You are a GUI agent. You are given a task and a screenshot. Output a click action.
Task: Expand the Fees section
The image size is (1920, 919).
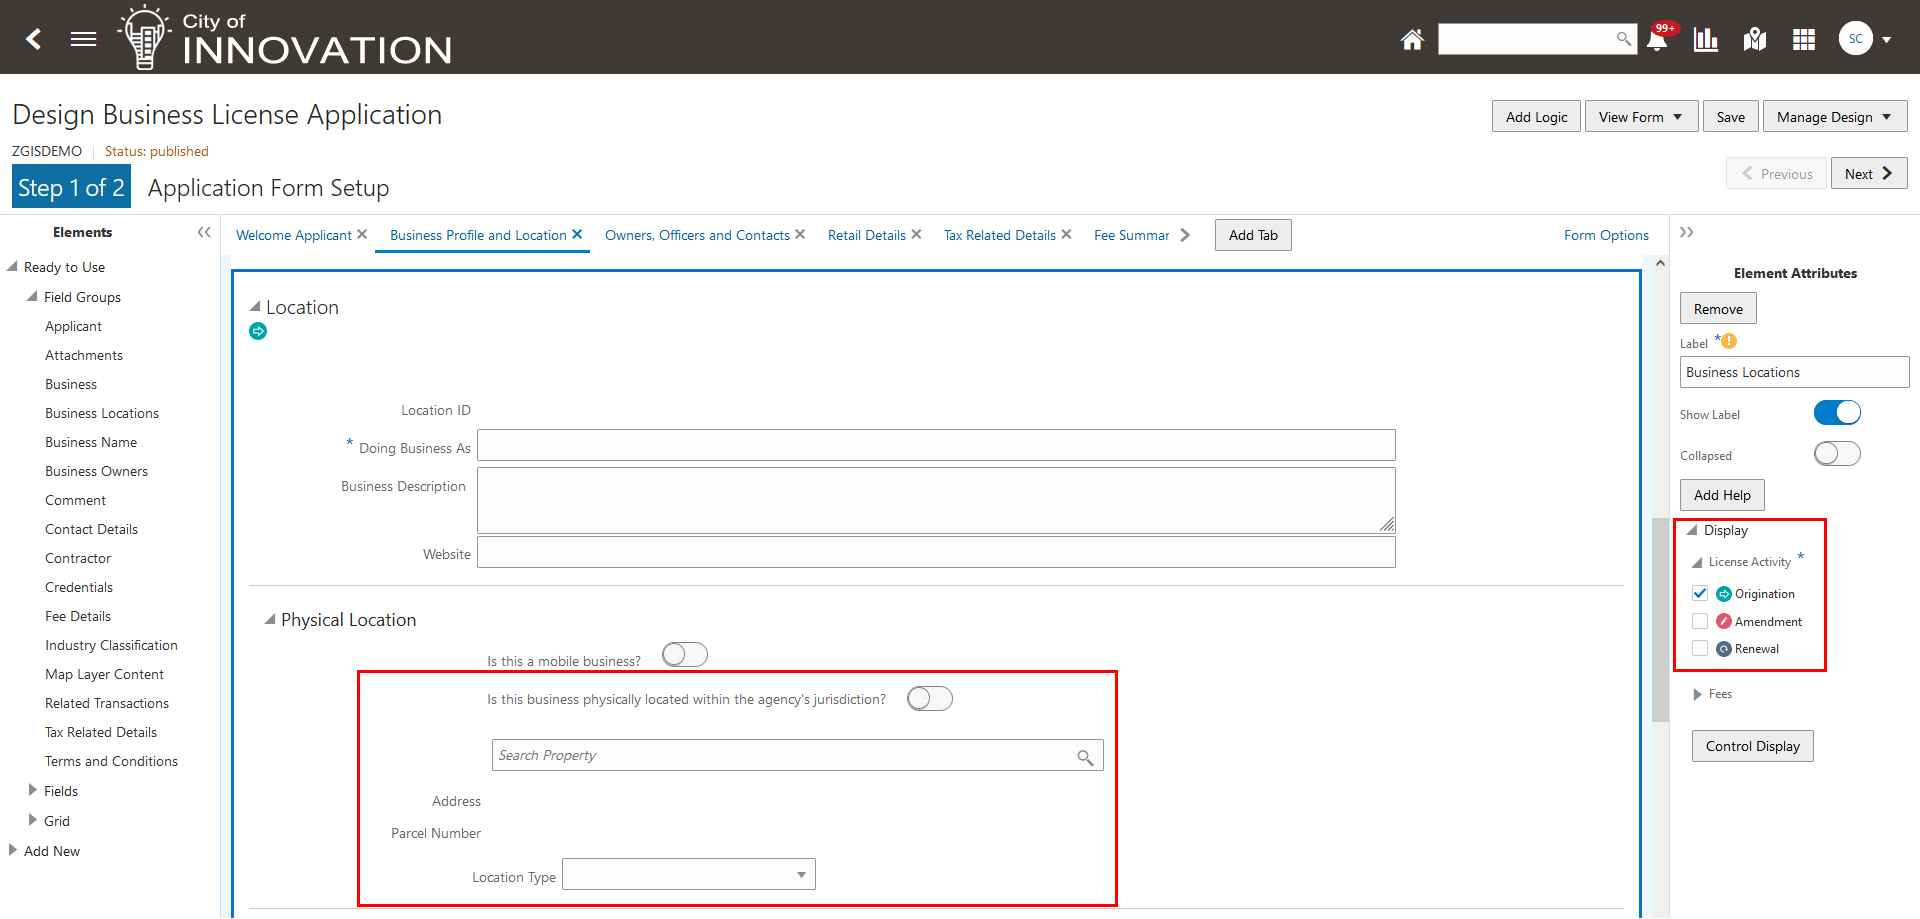click(x=1697, y=694)
